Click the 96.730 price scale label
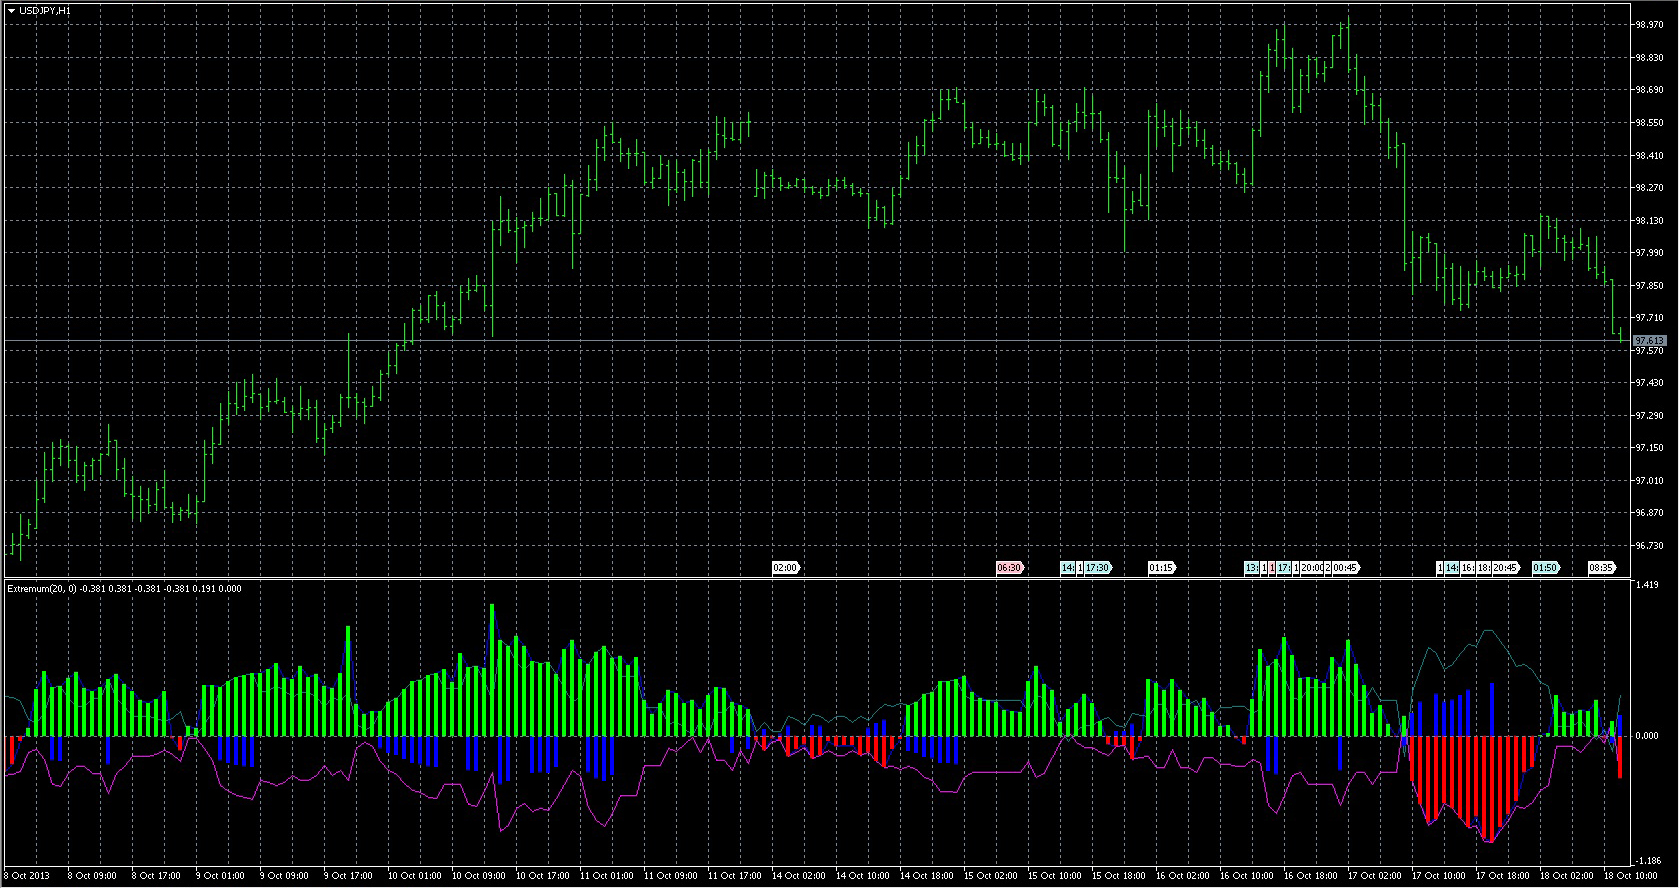Screen dimensions: 1680x888 [1650, 546]
